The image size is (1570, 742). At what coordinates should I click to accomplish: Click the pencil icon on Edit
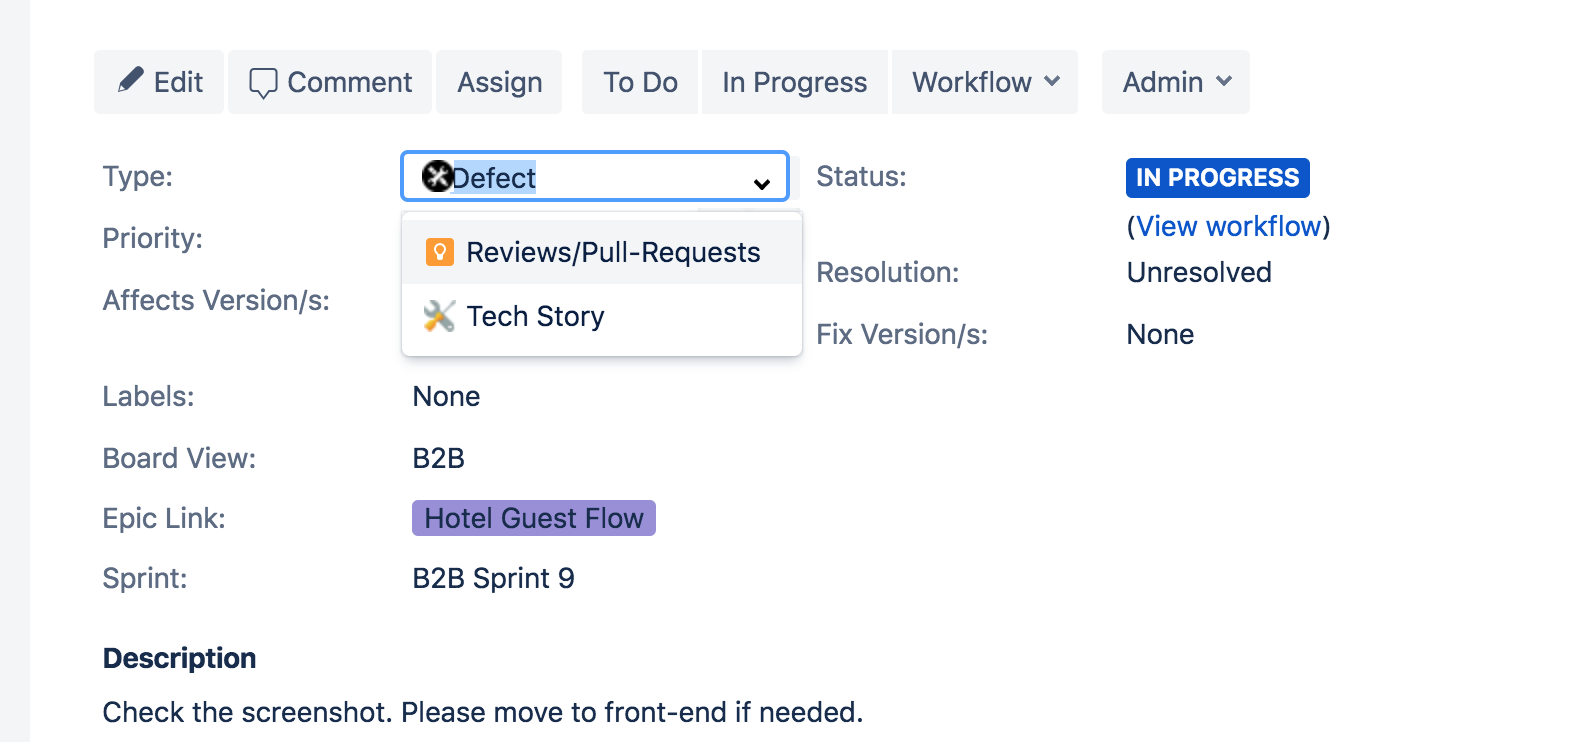click(131, 80)
